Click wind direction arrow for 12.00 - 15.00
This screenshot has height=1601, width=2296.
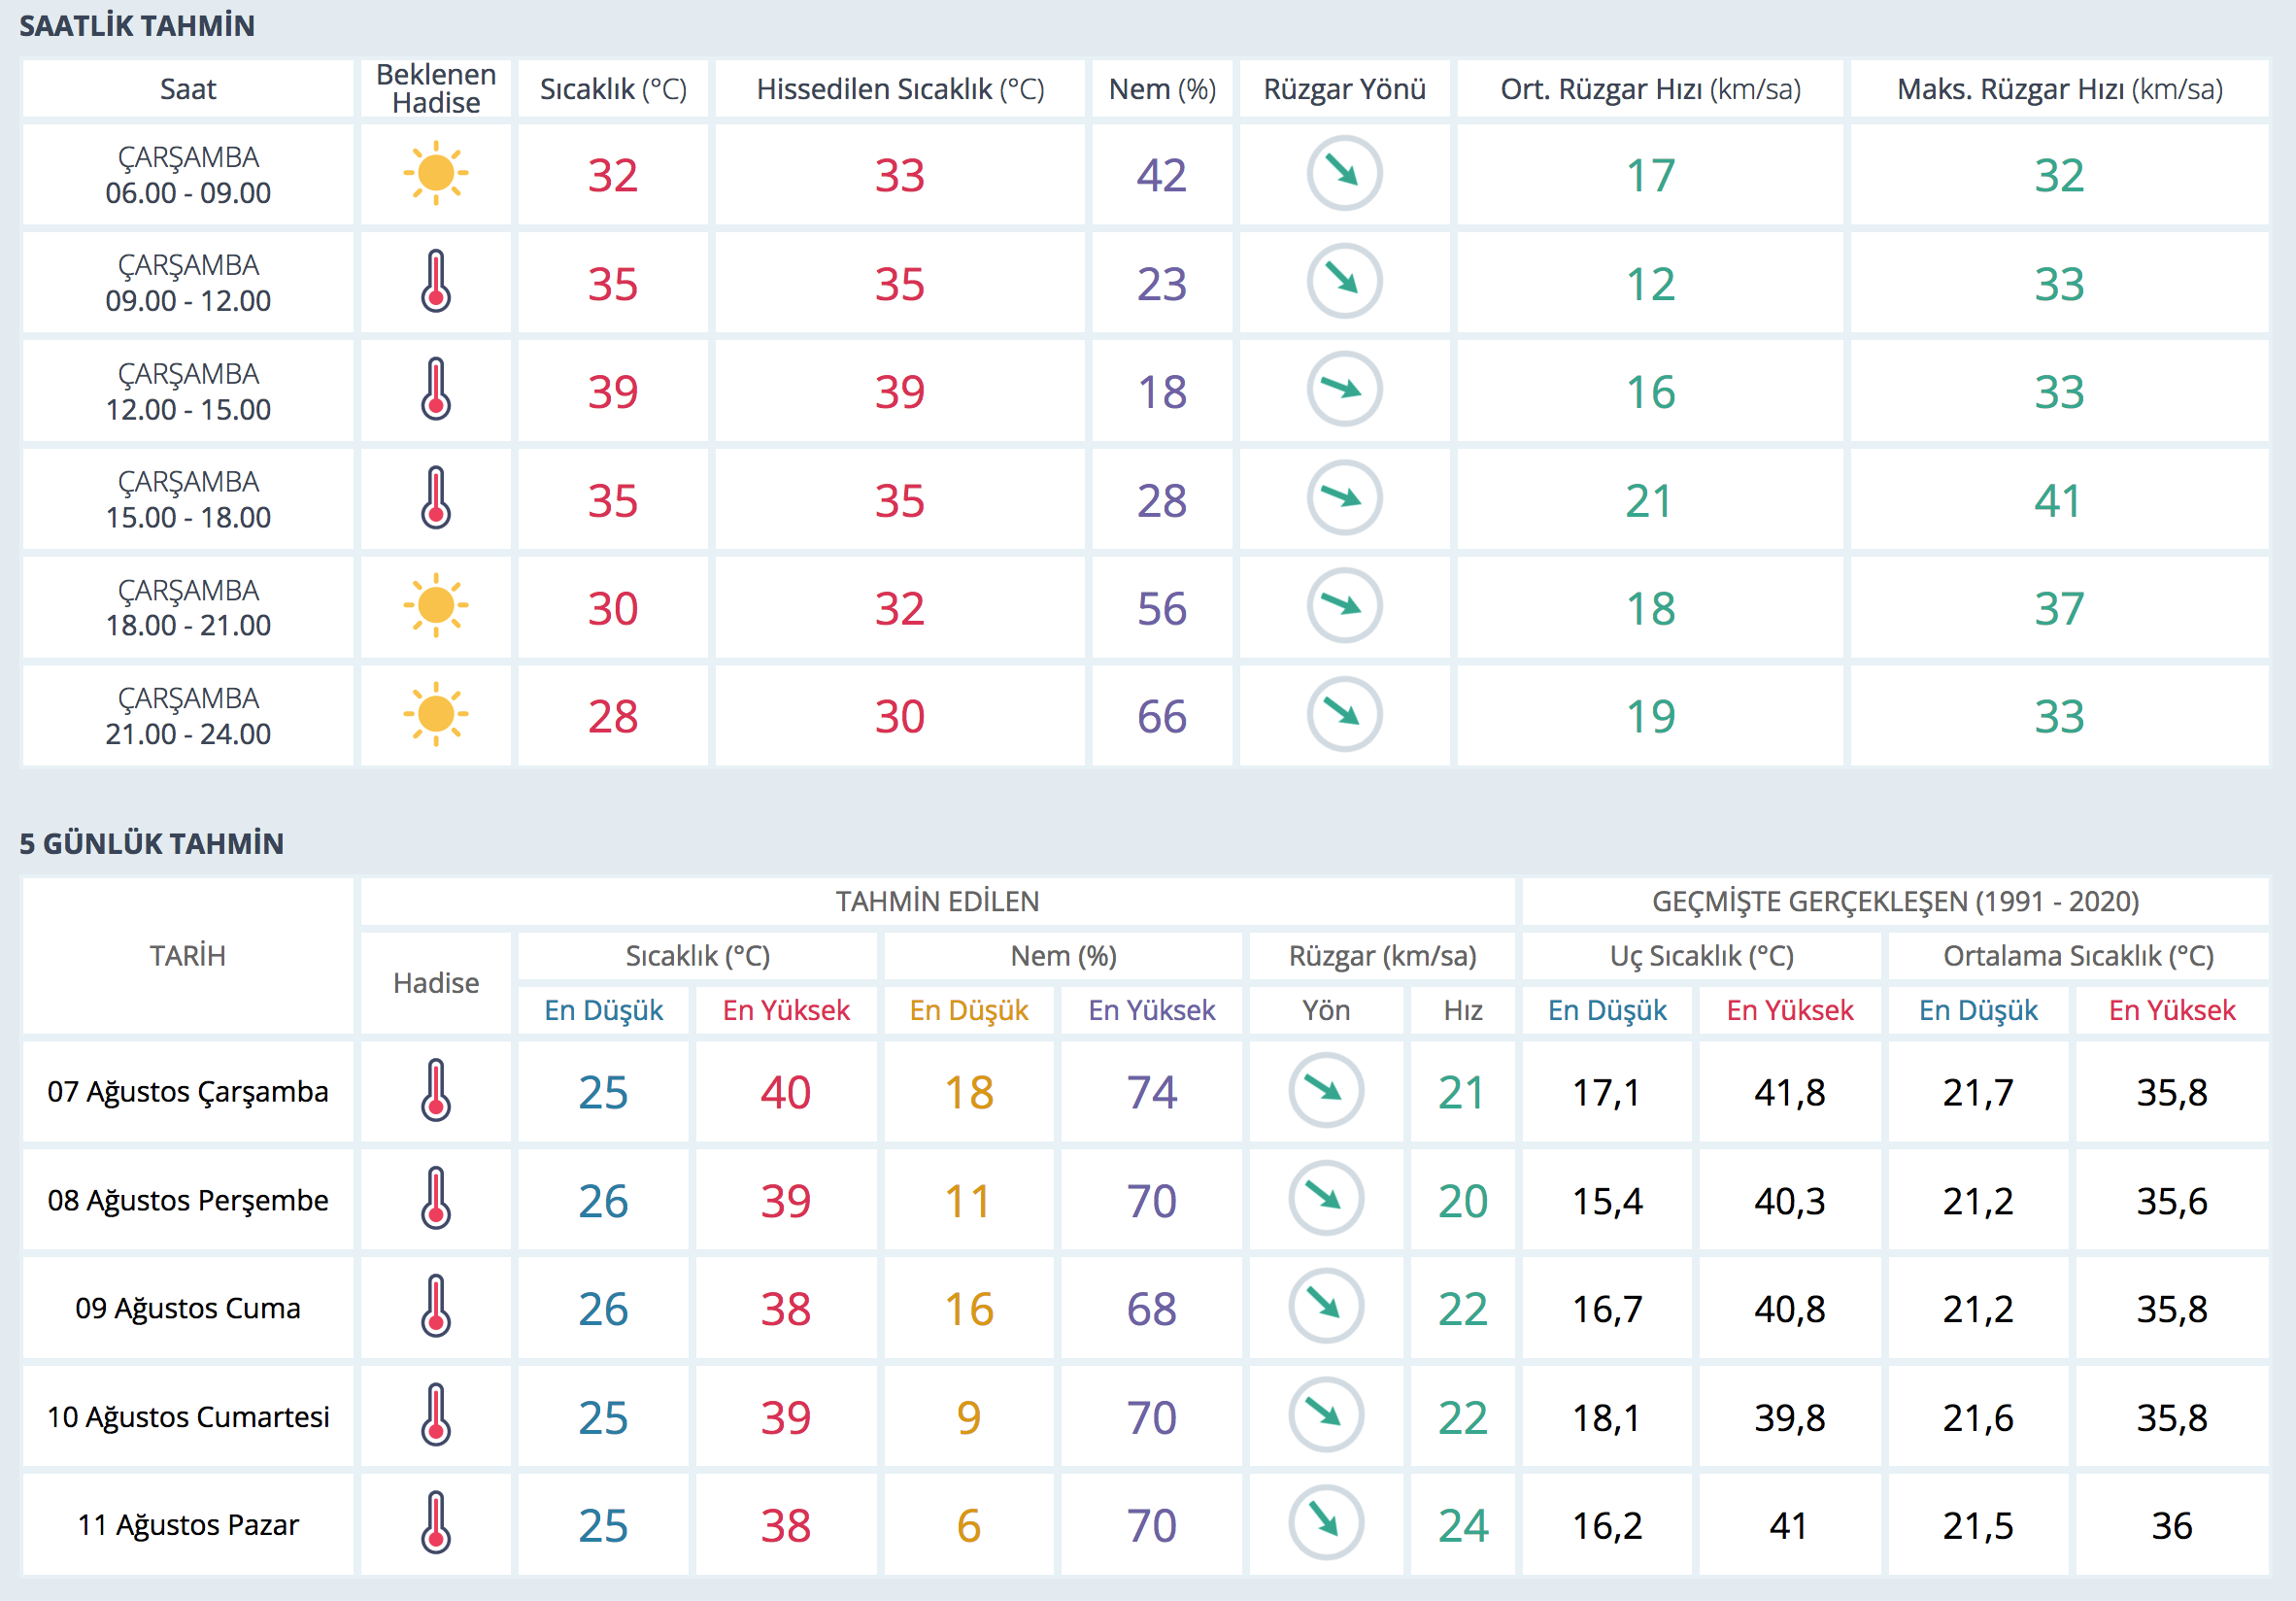tap(1344, 390)
